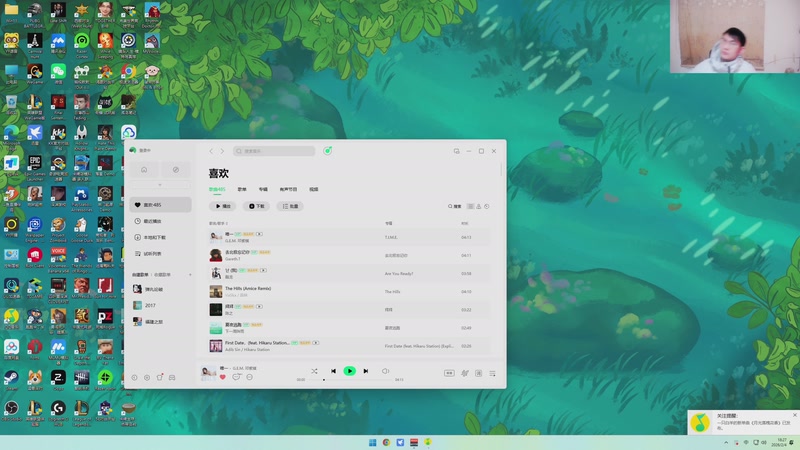Open 最近播放 recent plays in sidebar
Image resolution: width=800 pixels, height=450 pixels.
160,221
